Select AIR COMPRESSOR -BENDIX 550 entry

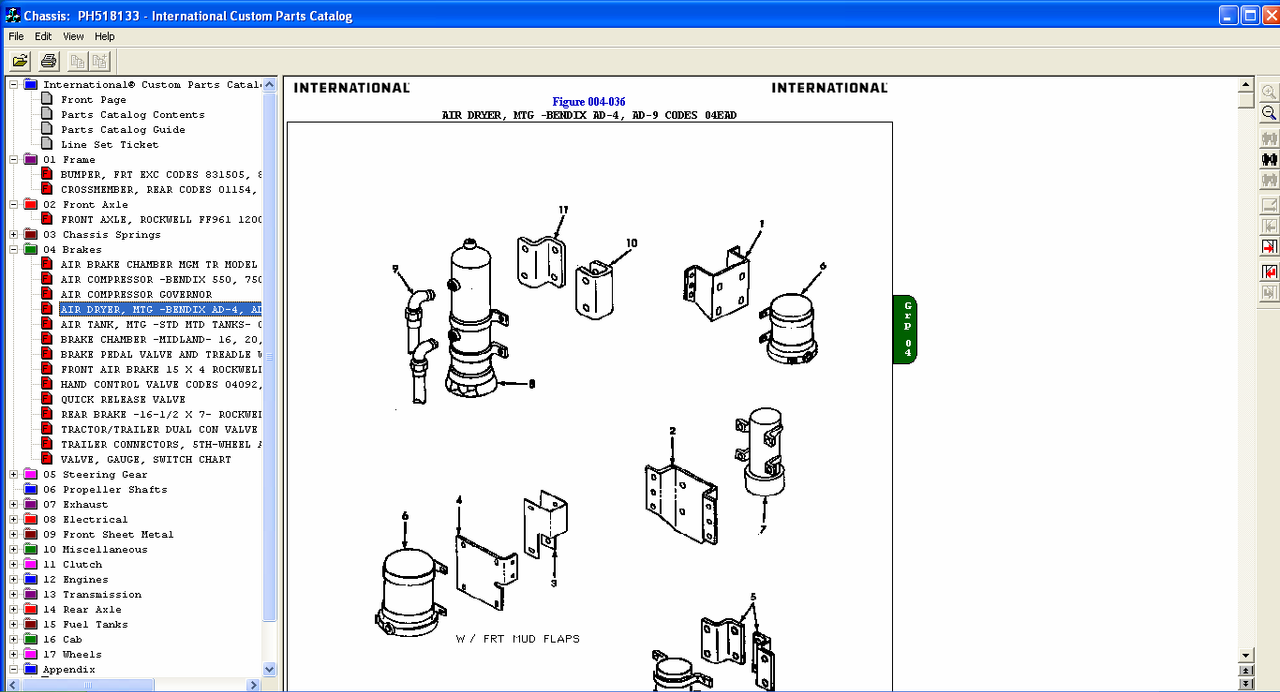coord(161,280)
